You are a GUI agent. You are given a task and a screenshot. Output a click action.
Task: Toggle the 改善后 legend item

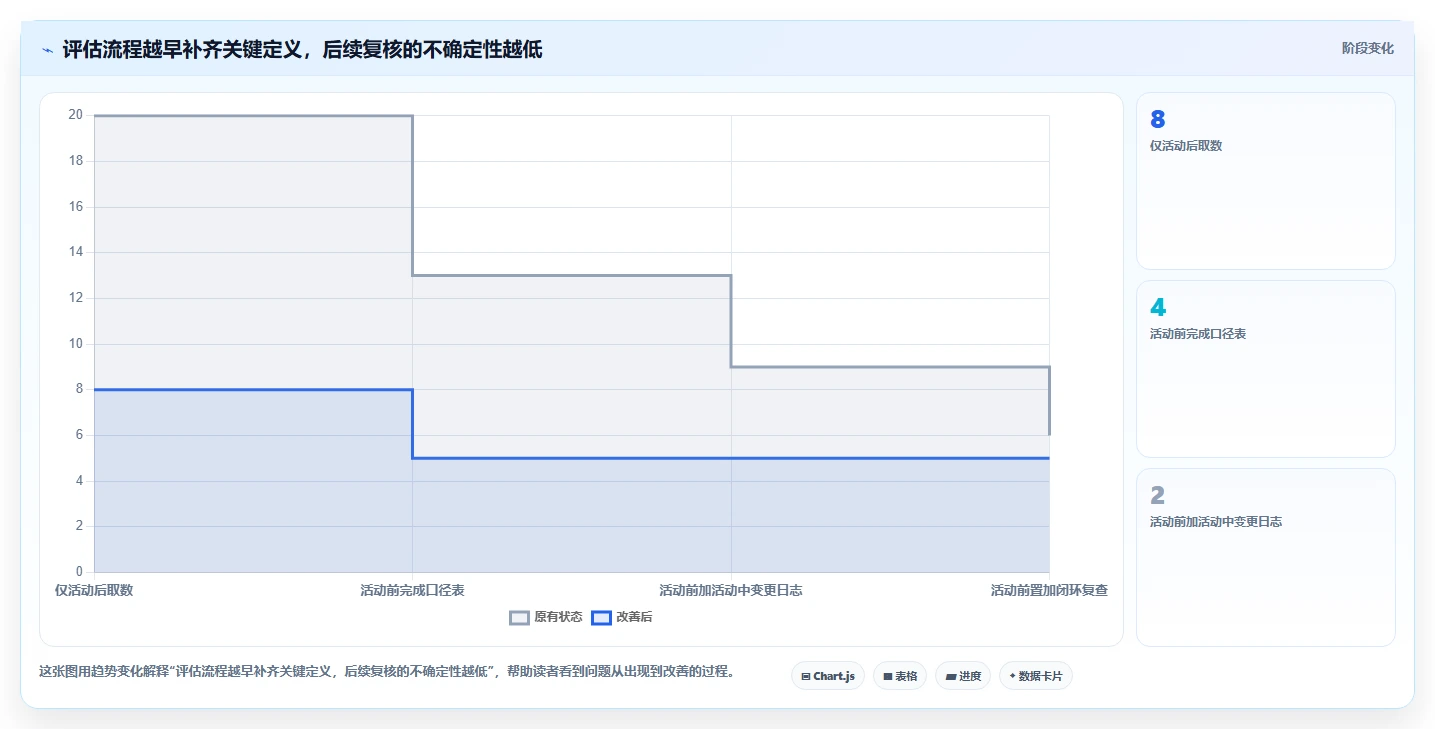coord(622,618)
